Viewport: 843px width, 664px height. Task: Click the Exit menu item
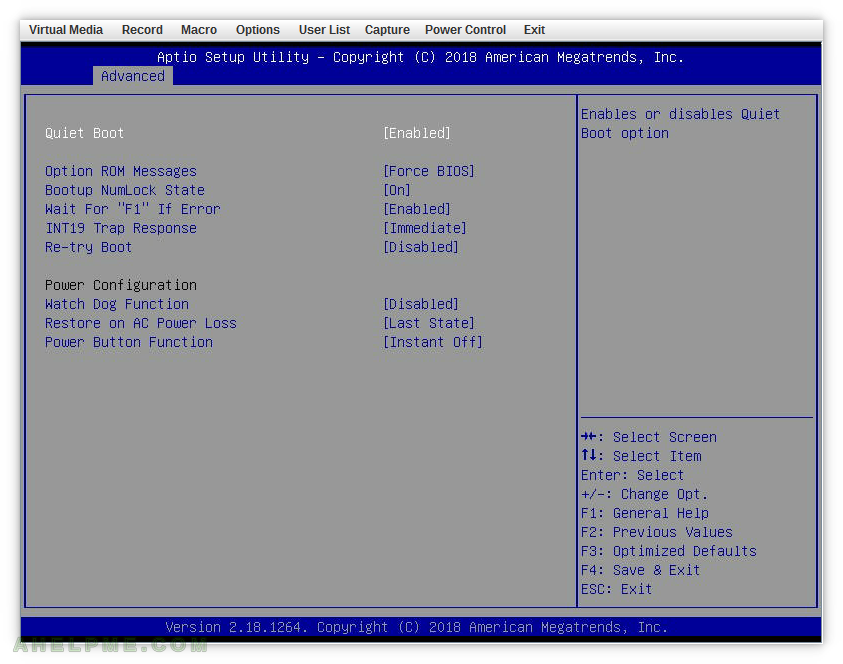534,30
